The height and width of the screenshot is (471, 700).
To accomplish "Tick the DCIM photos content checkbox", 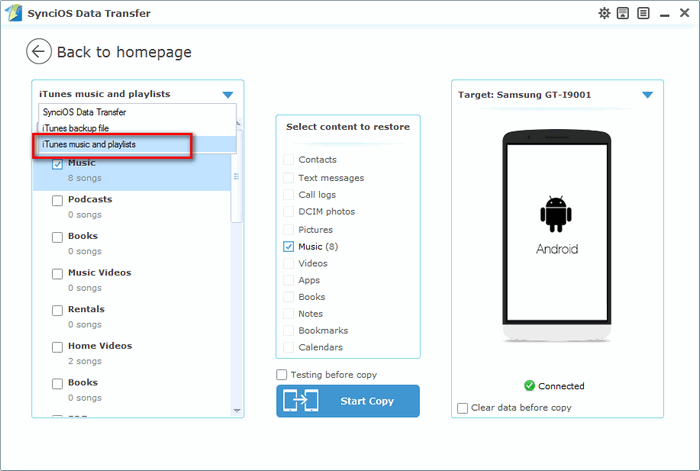I will [288, 212].
